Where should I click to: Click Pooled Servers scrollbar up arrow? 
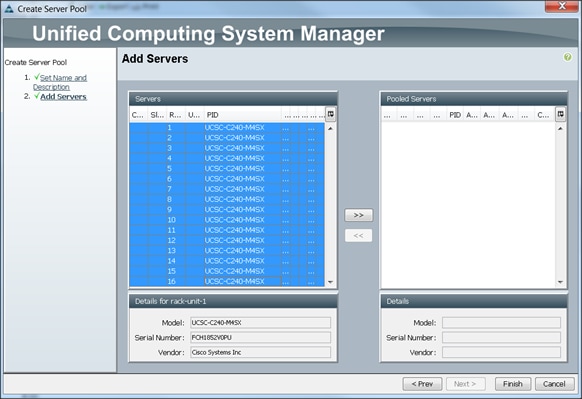560,128
